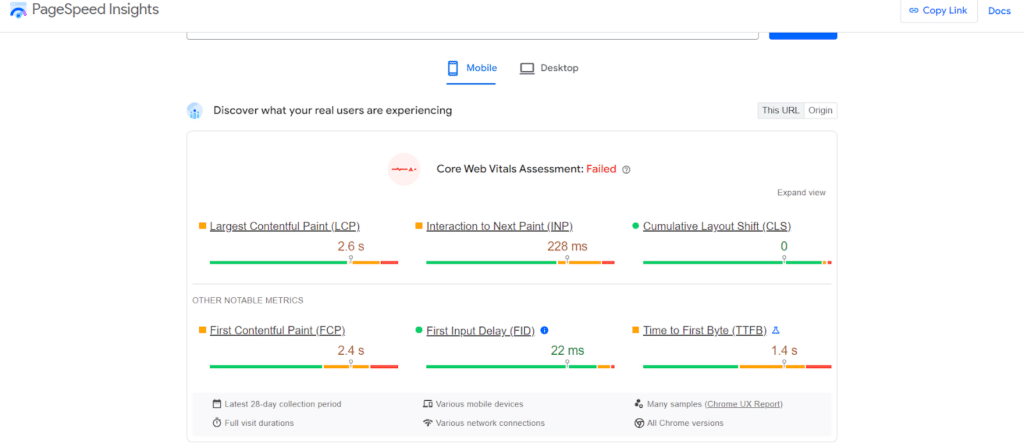The width and height of the screenshot is (1024, 447).
Task: Click the info icon next to FID
Action: point(544,330)
